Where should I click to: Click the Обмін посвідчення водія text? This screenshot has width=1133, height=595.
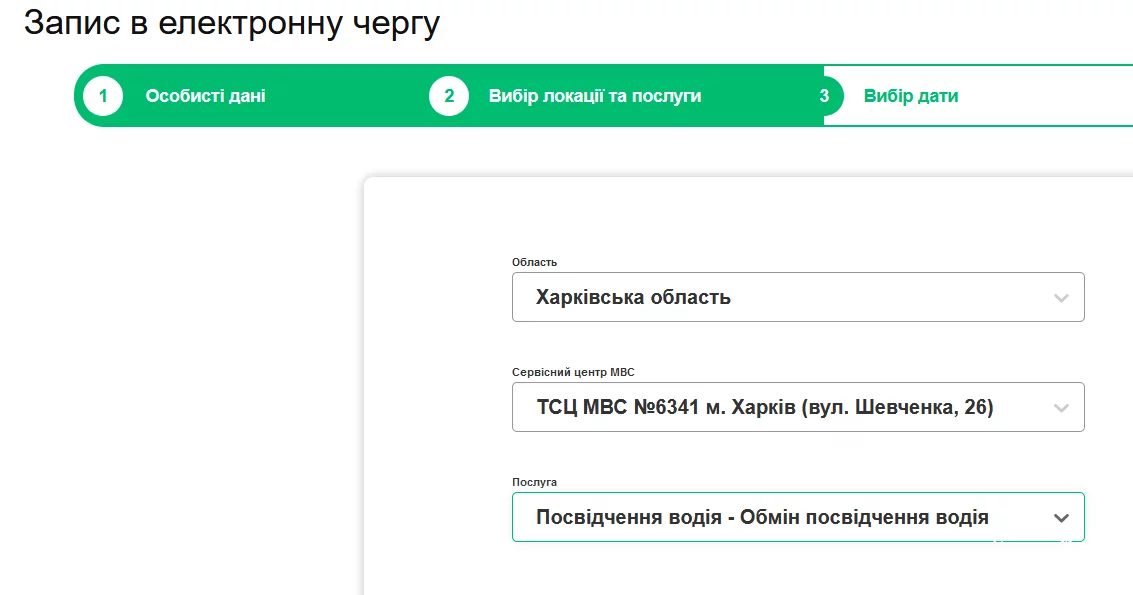tap(864, 518)
